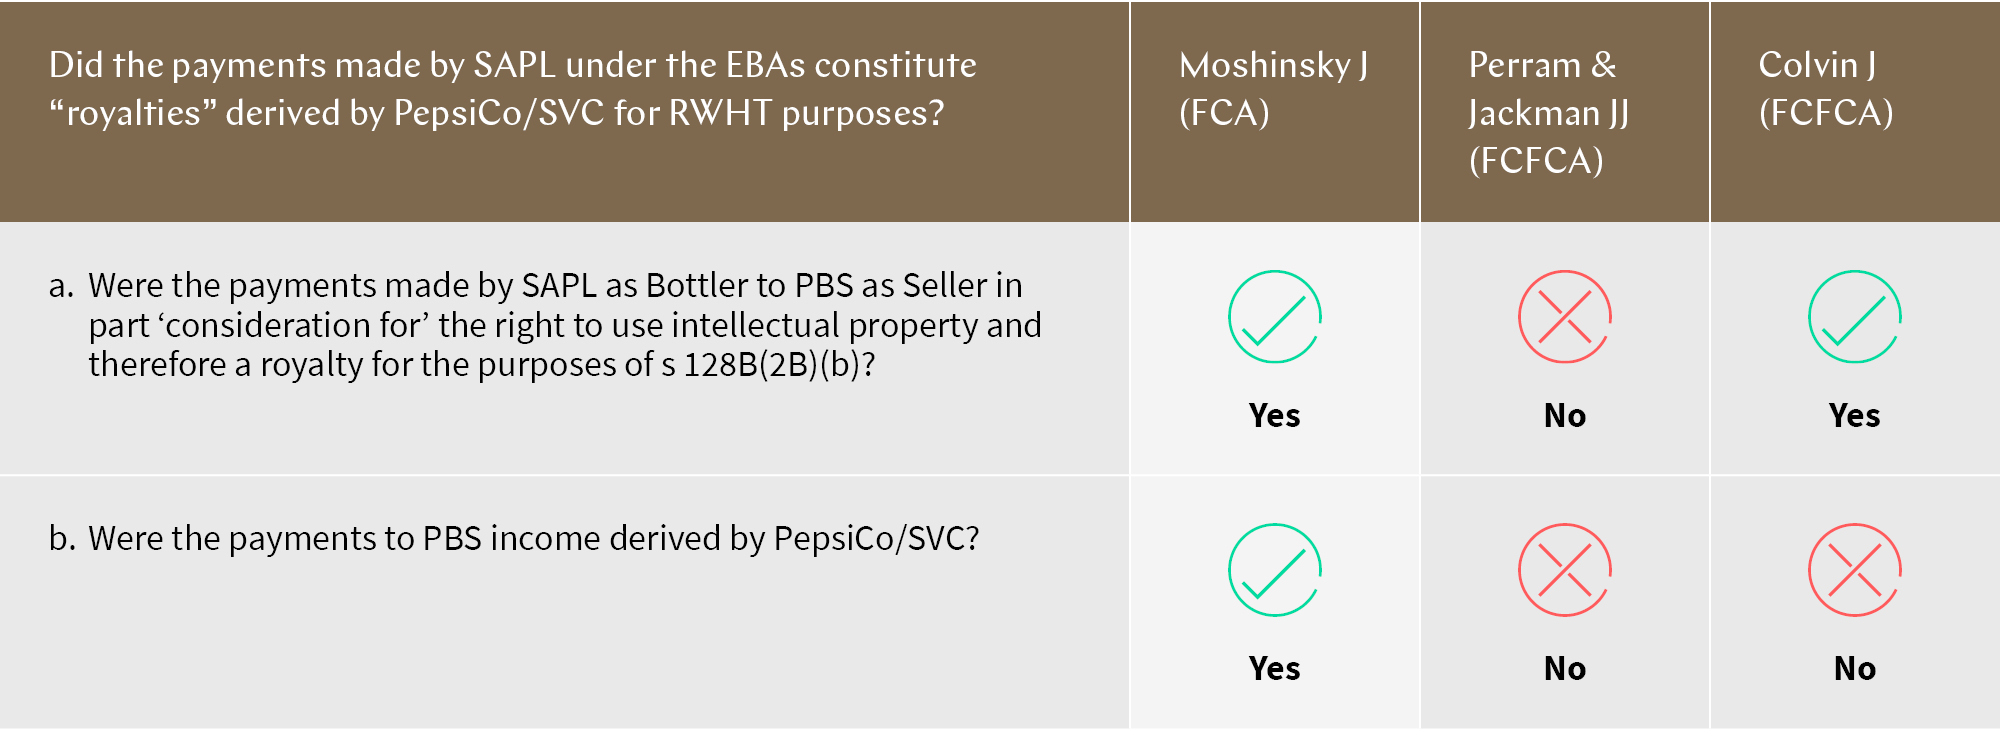Click the Yes label under Moshinsky J row b
Image resolution: width=2000 pixels, height=737 pixels.
point(1275,668)
